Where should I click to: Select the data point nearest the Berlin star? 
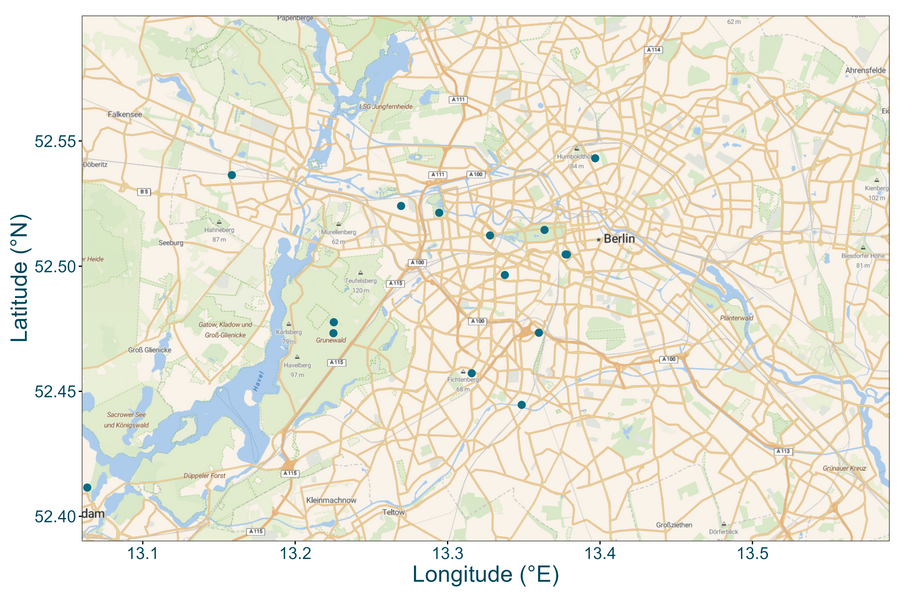(x=566, y=254)
